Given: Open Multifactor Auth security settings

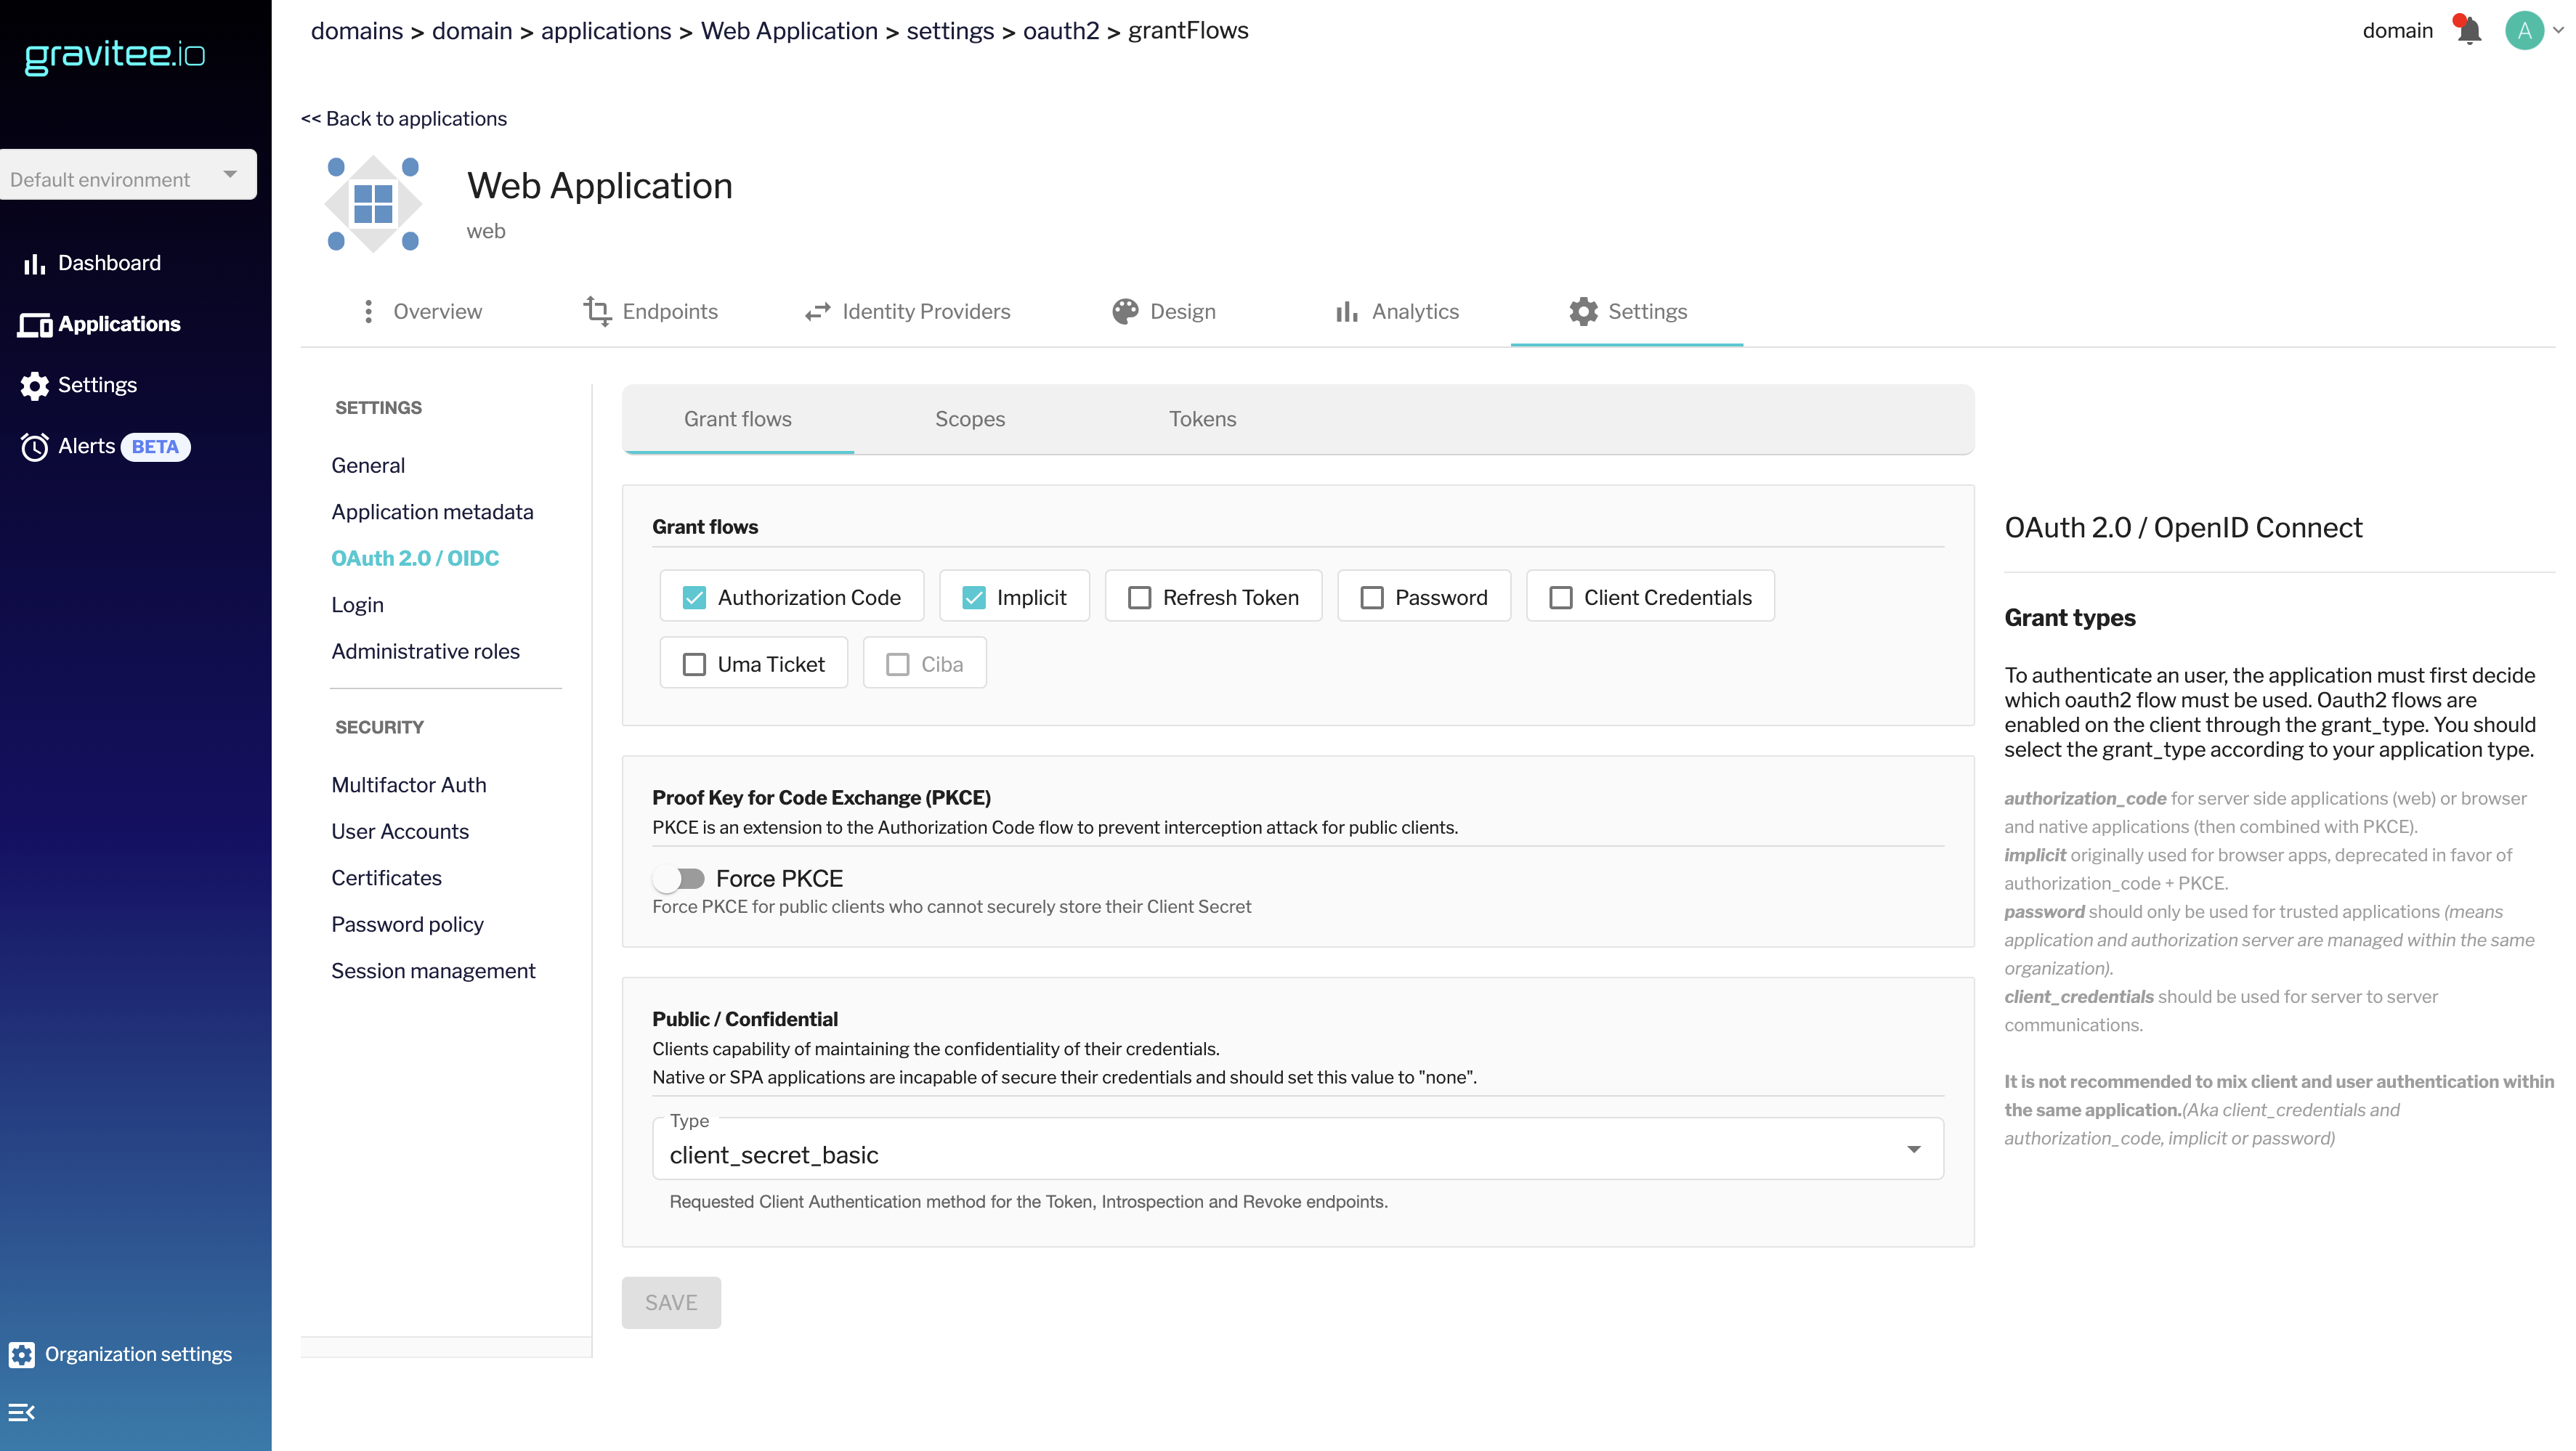Looking at the screenshot, I should tap(408, 785).
